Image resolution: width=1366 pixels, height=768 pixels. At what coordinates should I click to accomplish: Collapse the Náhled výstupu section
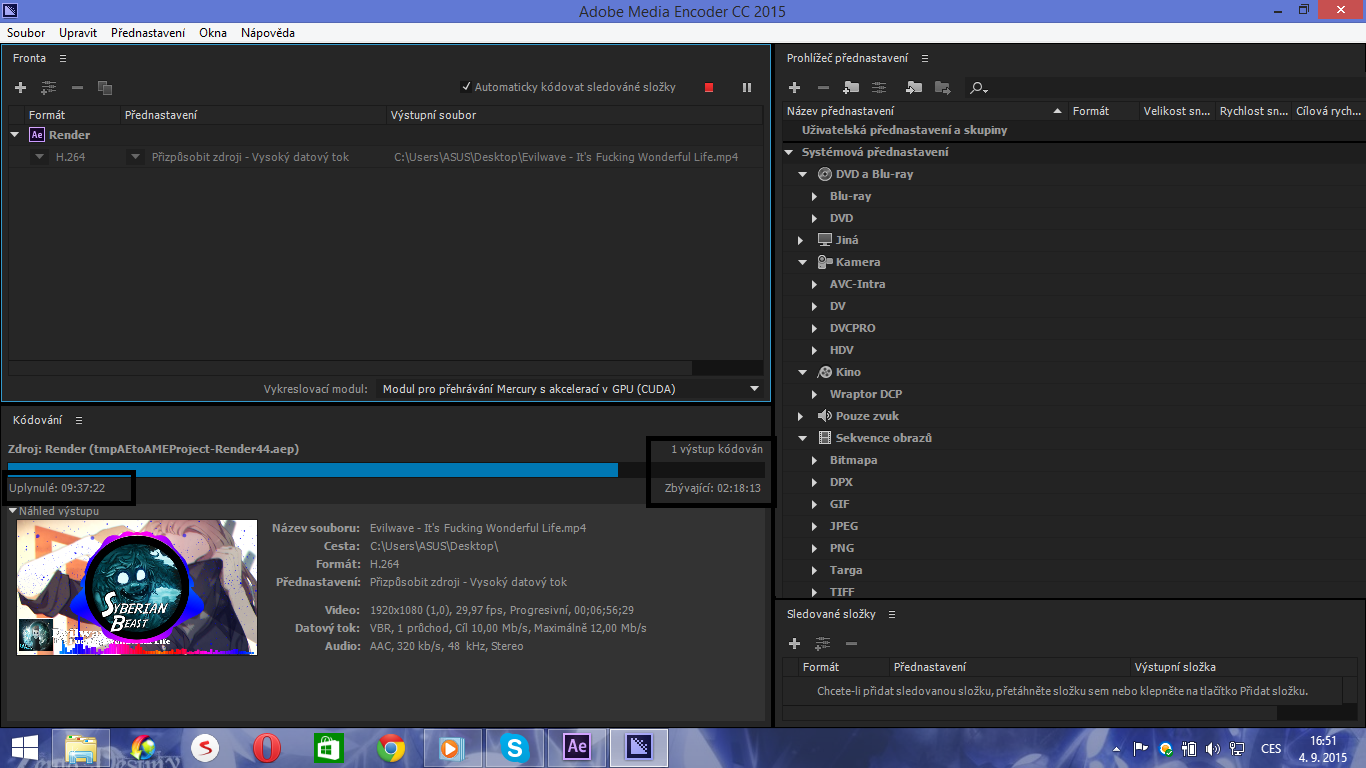[x=13, y=511]
